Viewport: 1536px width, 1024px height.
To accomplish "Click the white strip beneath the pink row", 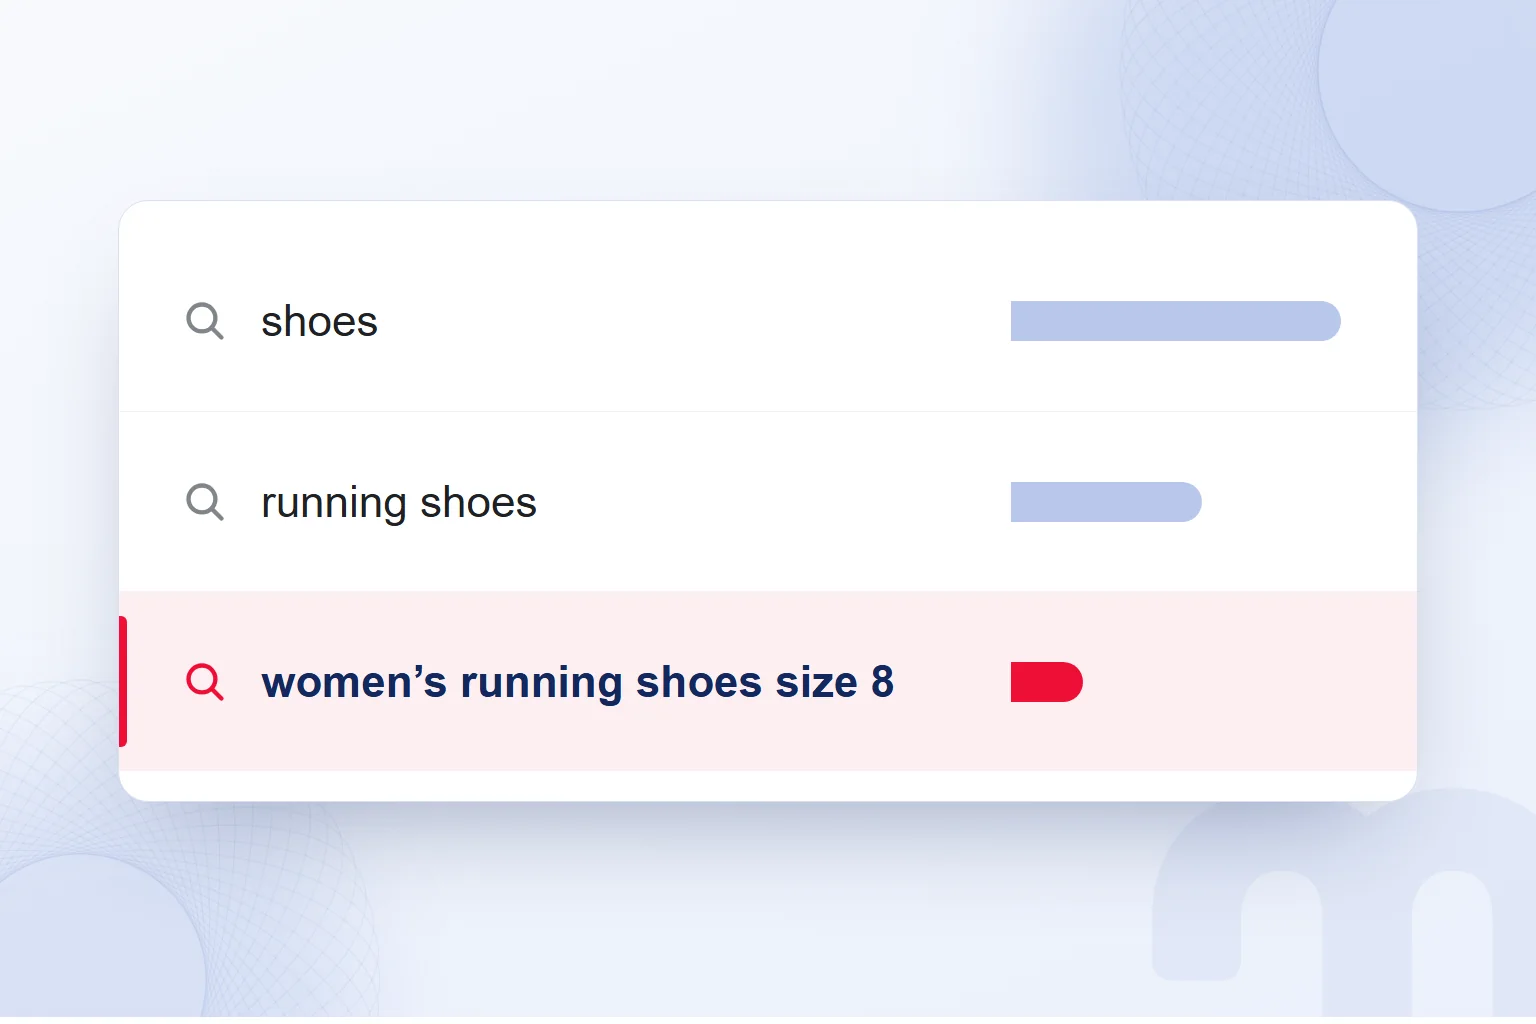I will 768,786.
